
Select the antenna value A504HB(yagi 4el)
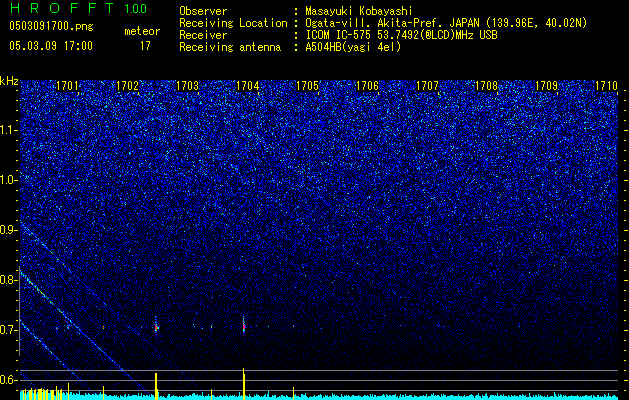click(353, 47)
